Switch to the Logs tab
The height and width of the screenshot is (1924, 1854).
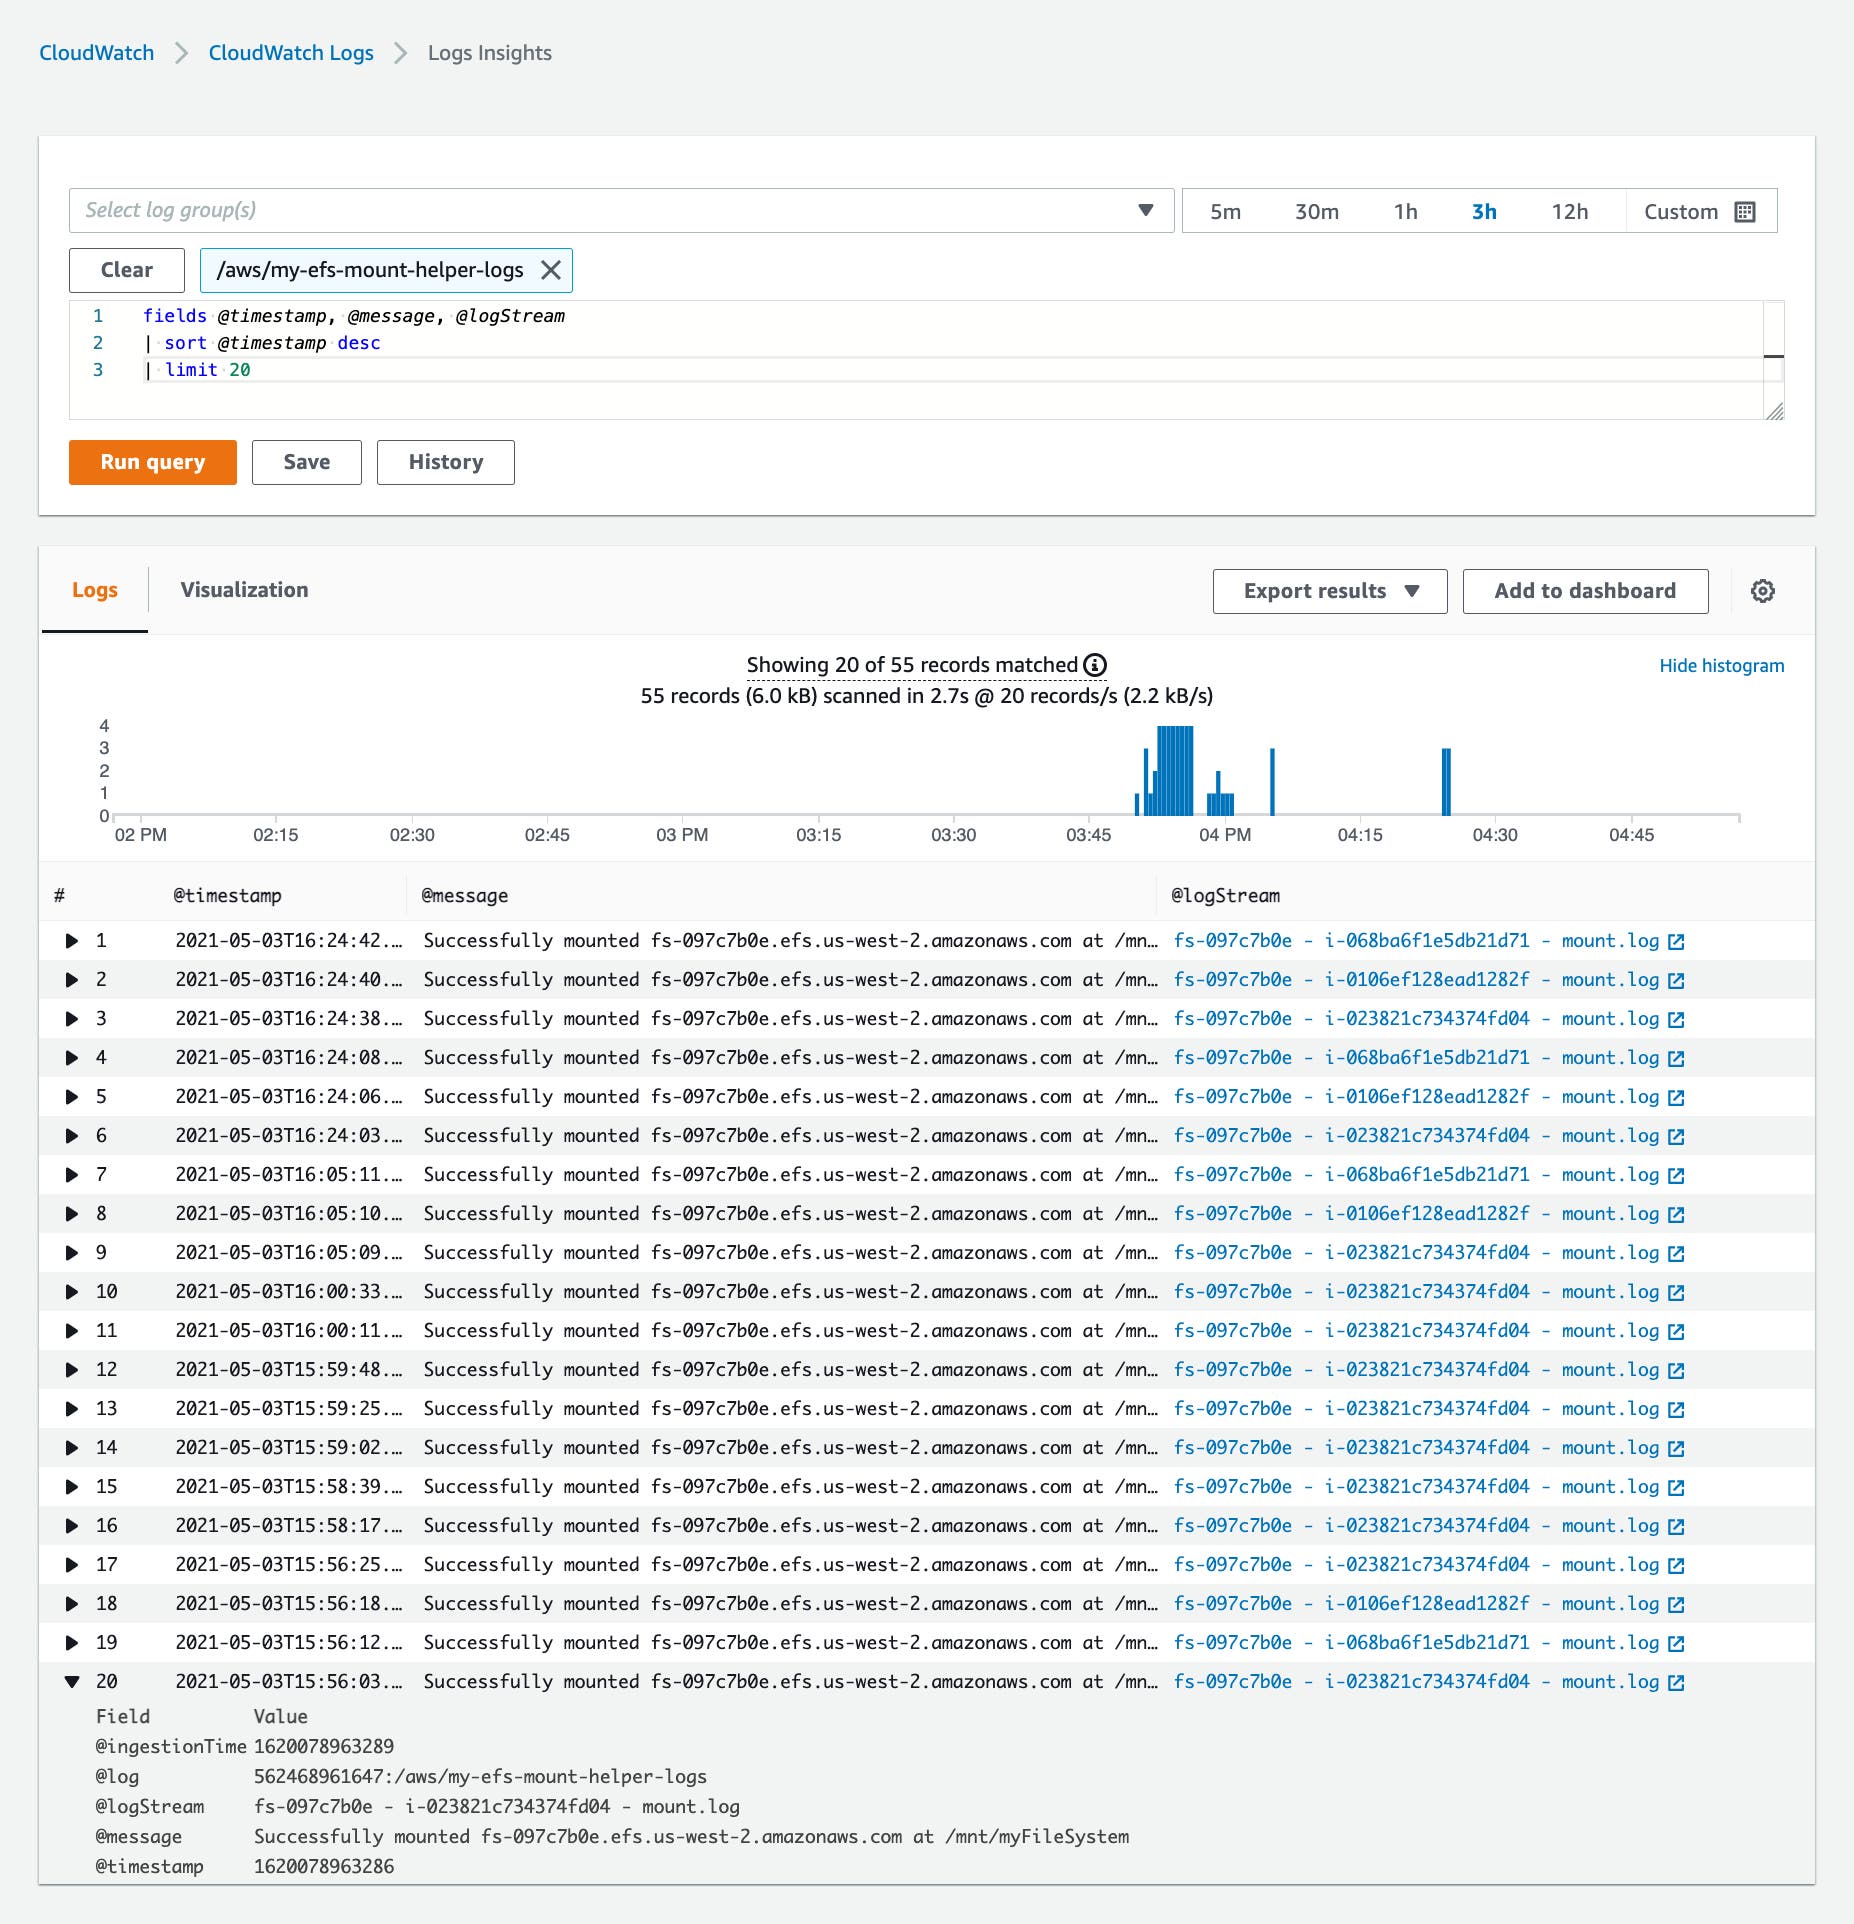95,590
